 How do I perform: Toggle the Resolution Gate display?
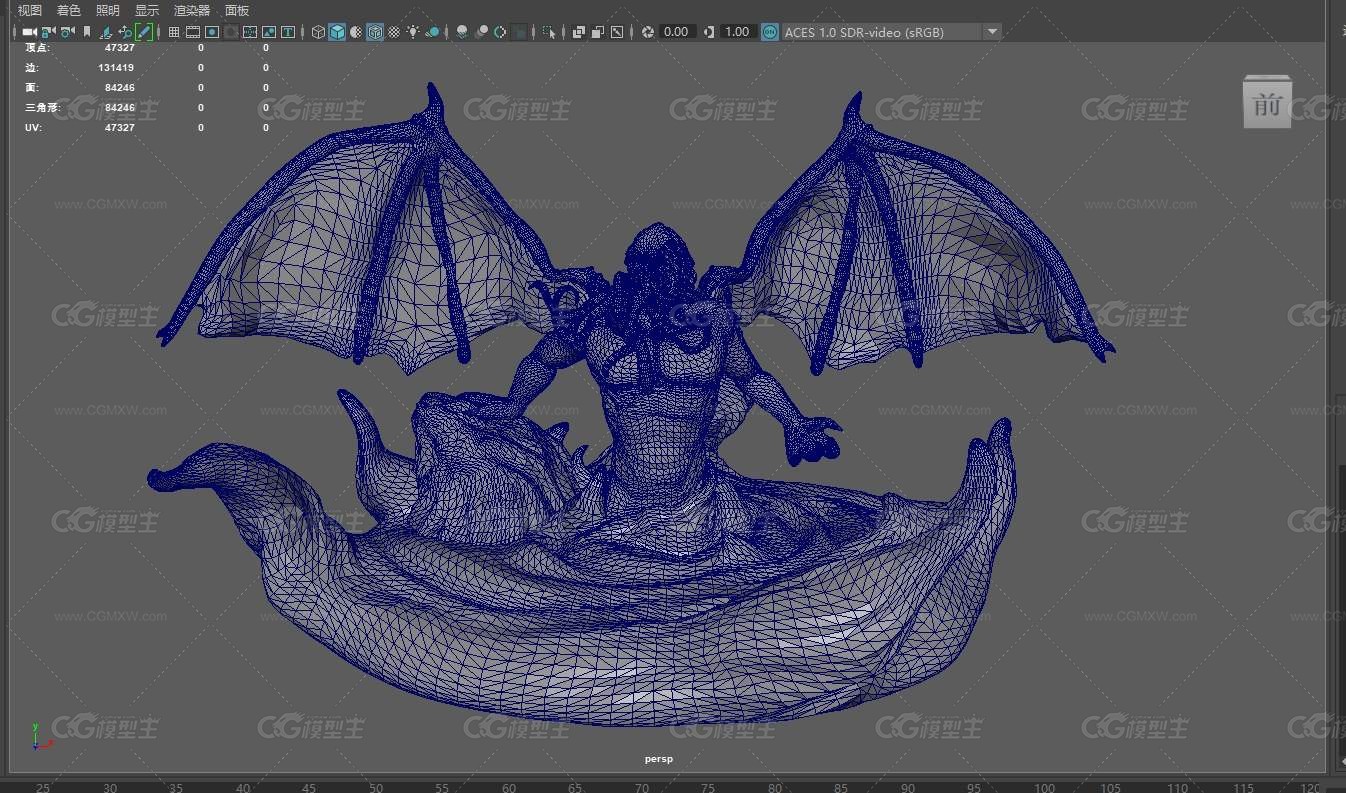[x=212, y=32]
